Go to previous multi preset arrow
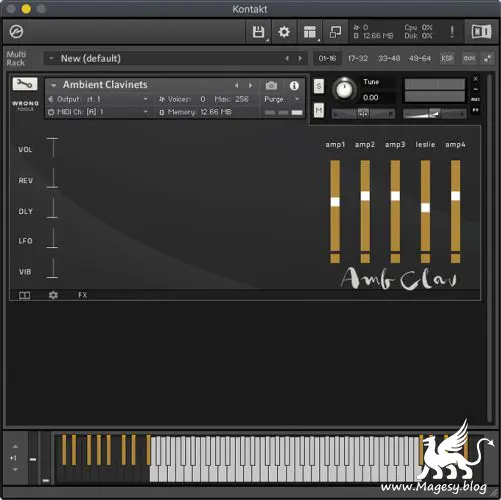The image size is (501, 500). tap(287, 59)
